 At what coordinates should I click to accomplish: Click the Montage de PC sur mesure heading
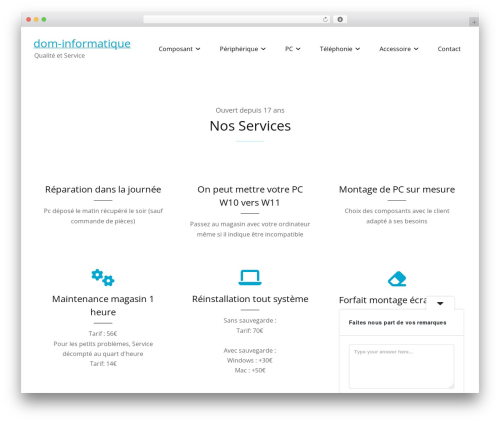[x=397, y=189]
